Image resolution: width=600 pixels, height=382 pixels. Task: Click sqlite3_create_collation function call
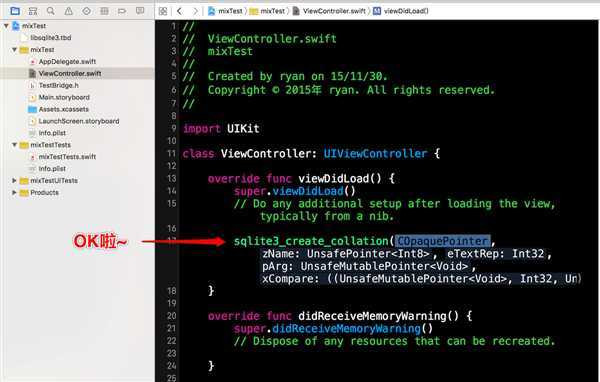(x=311, y=241)
